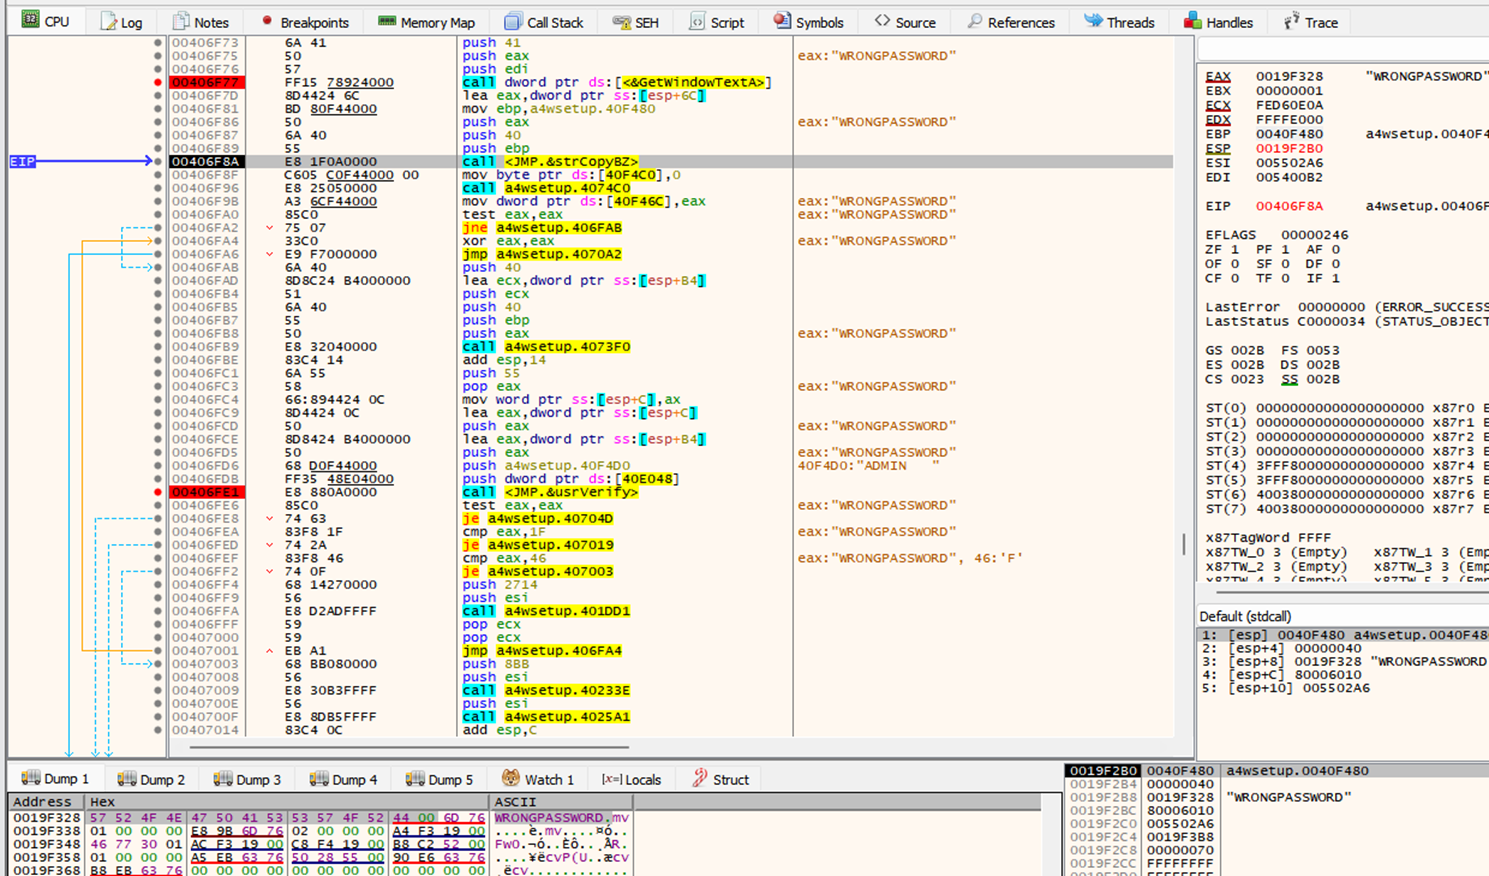Toggle the breakpoint at address 00406F77
The image size is (1489, 876).
(x=158, y=82)
